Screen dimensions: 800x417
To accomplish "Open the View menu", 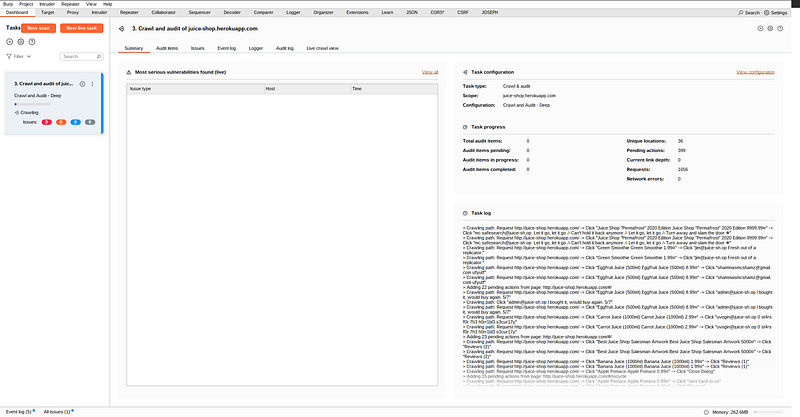I will coord(91,4).
